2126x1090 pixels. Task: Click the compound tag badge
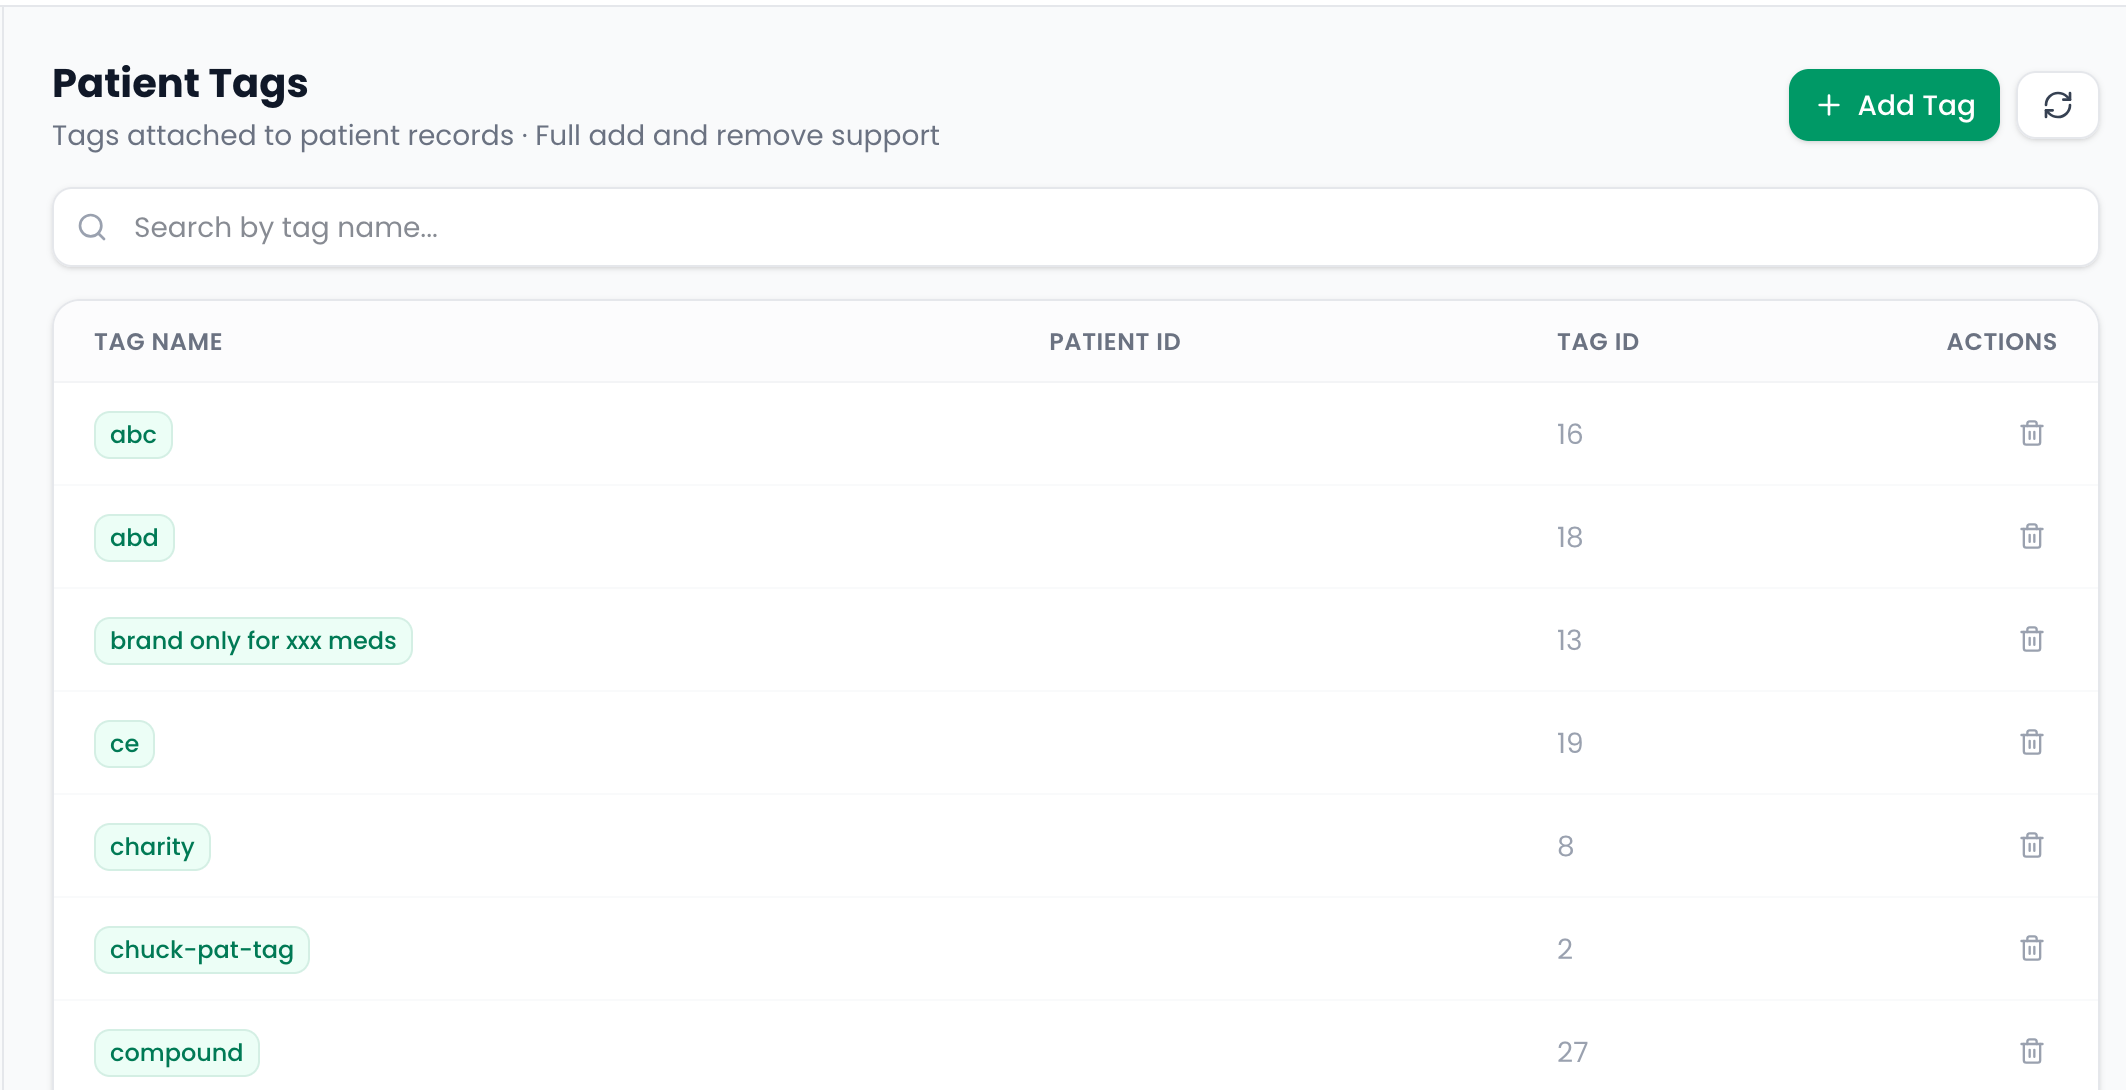177,1053
